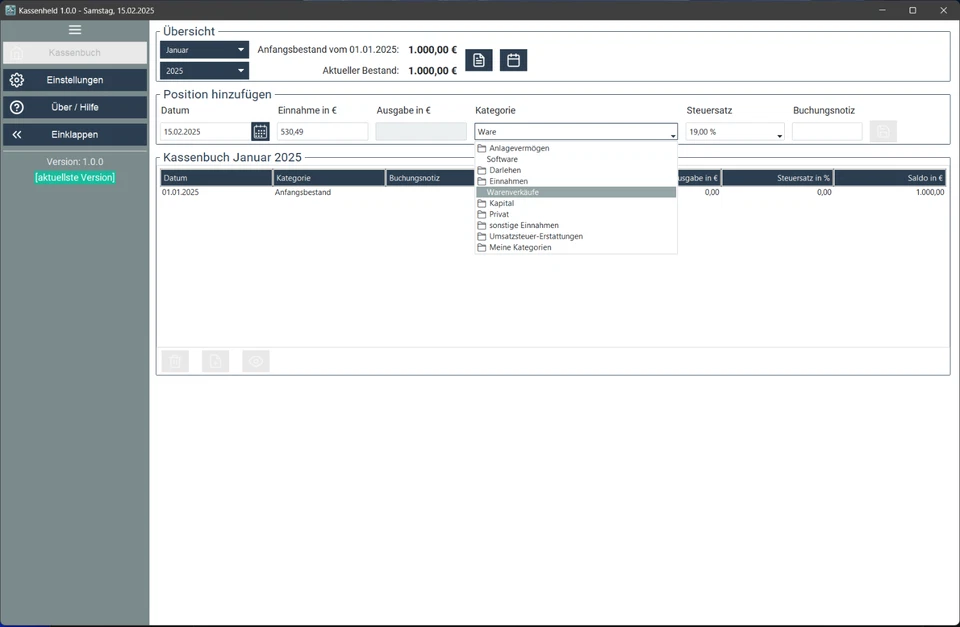Click the Ausgabe in € field
Image resolution: width=960 pixels, height=627 pixels.
421,132
